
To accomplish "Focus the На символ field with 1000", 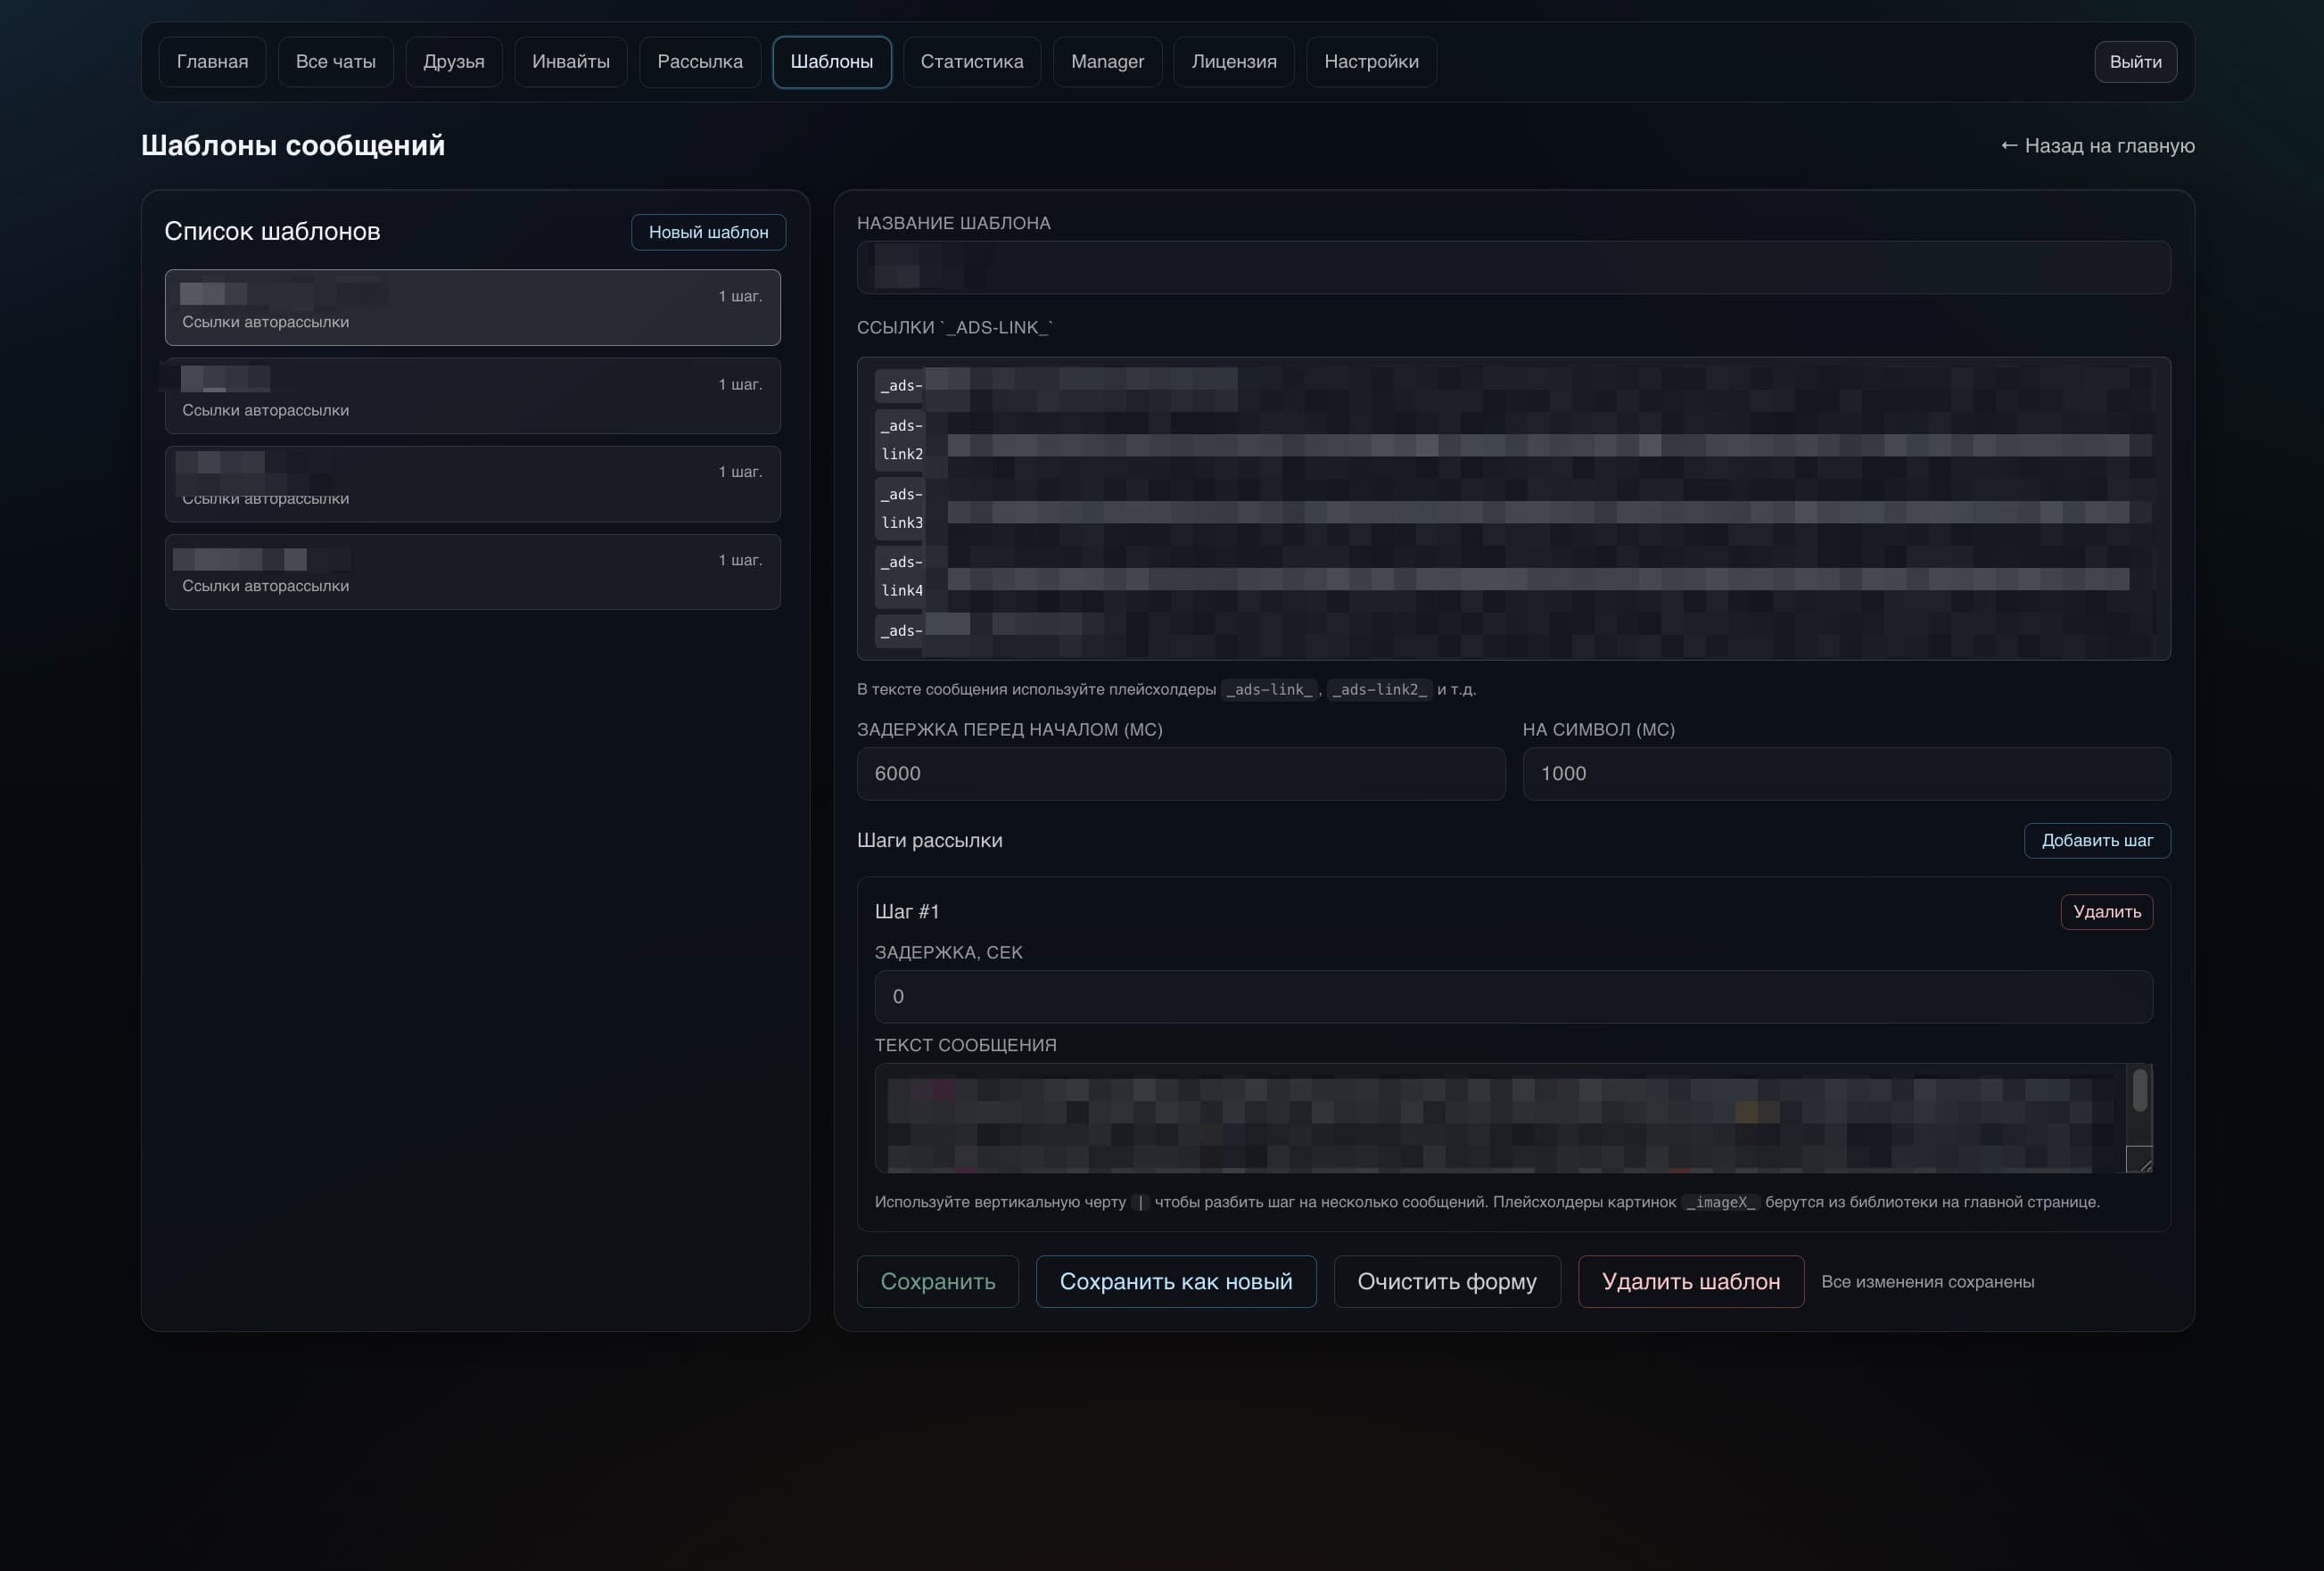I will (x=1846, y=774).
